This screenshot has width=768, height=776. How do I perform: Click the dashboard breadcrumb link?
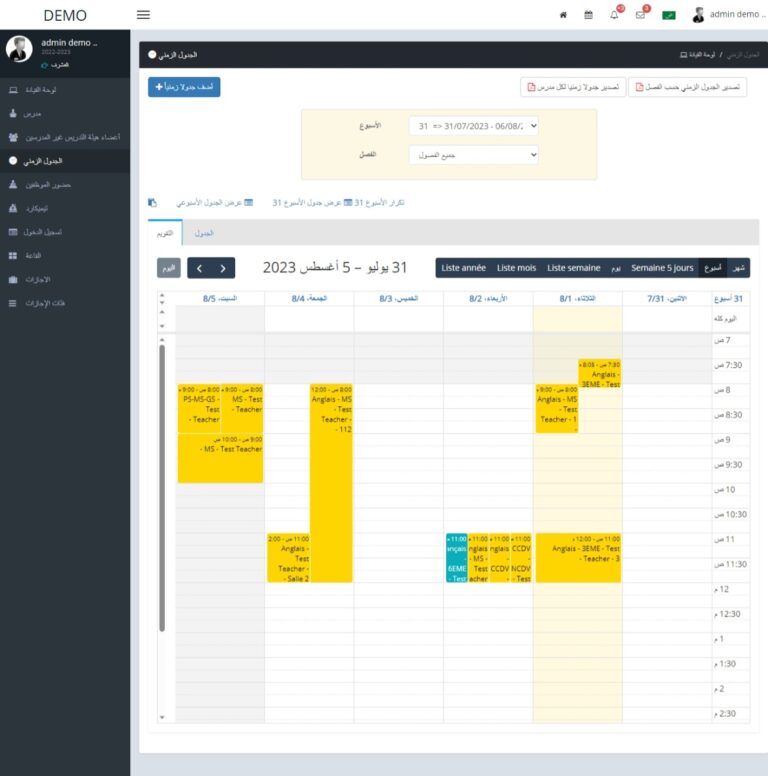[697, 54]
